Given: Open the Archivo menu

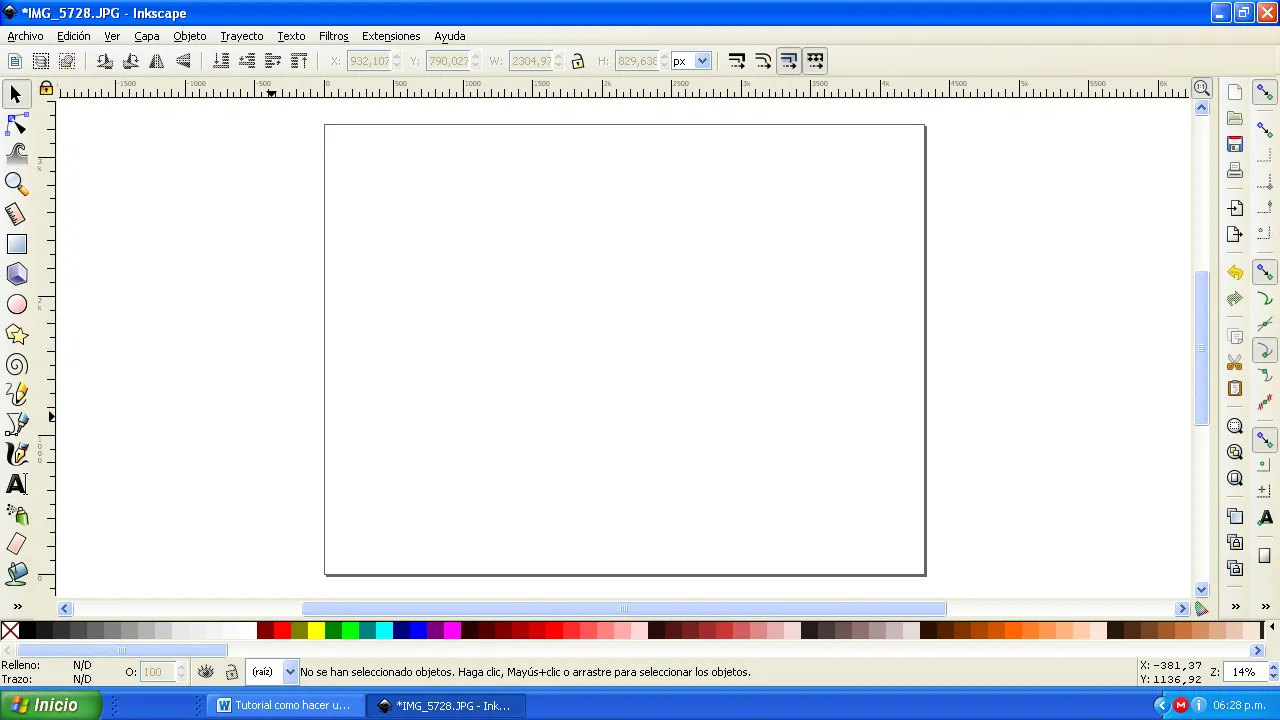Looking at the screenshot, I should [x=25, y=36].
